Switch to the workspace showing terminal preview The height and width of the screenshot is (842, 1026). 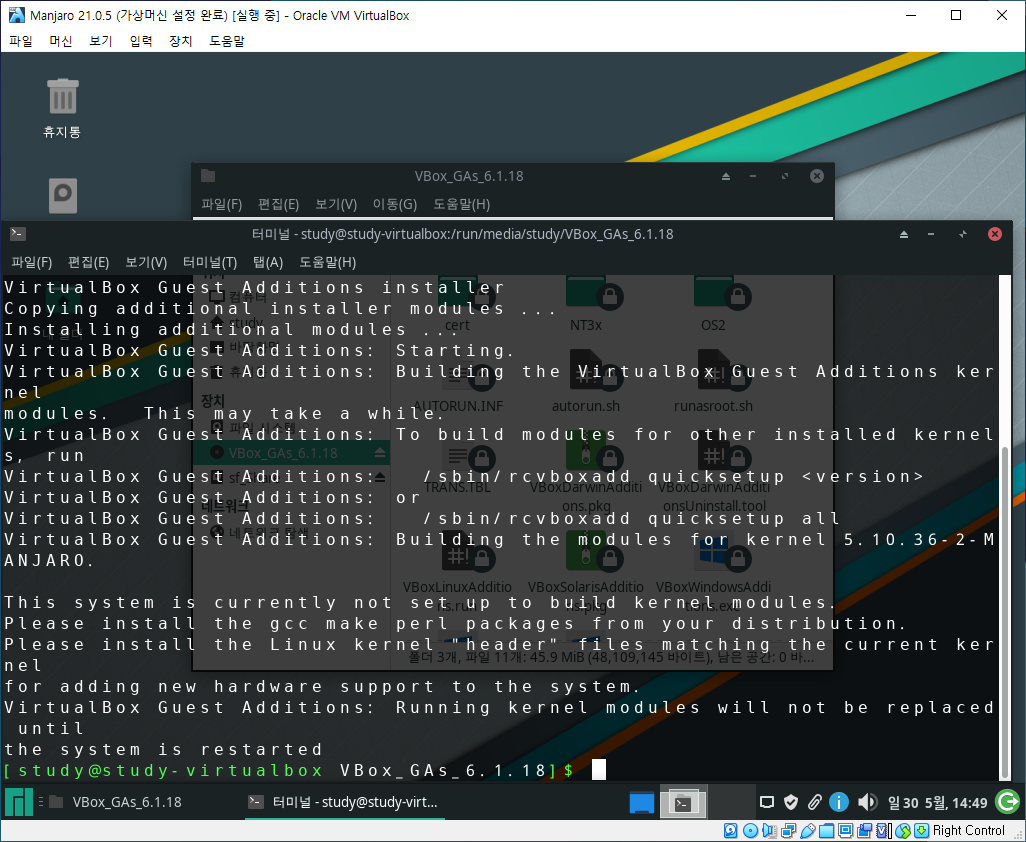[683, 802]
